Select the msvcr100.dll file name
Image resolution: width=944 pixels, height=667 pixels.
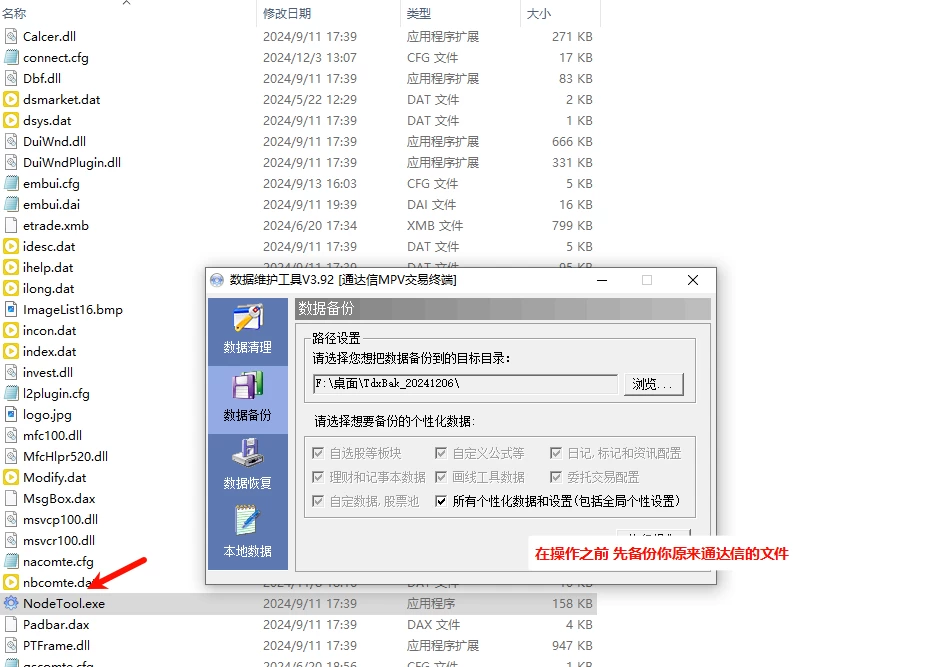coord(59,540)
